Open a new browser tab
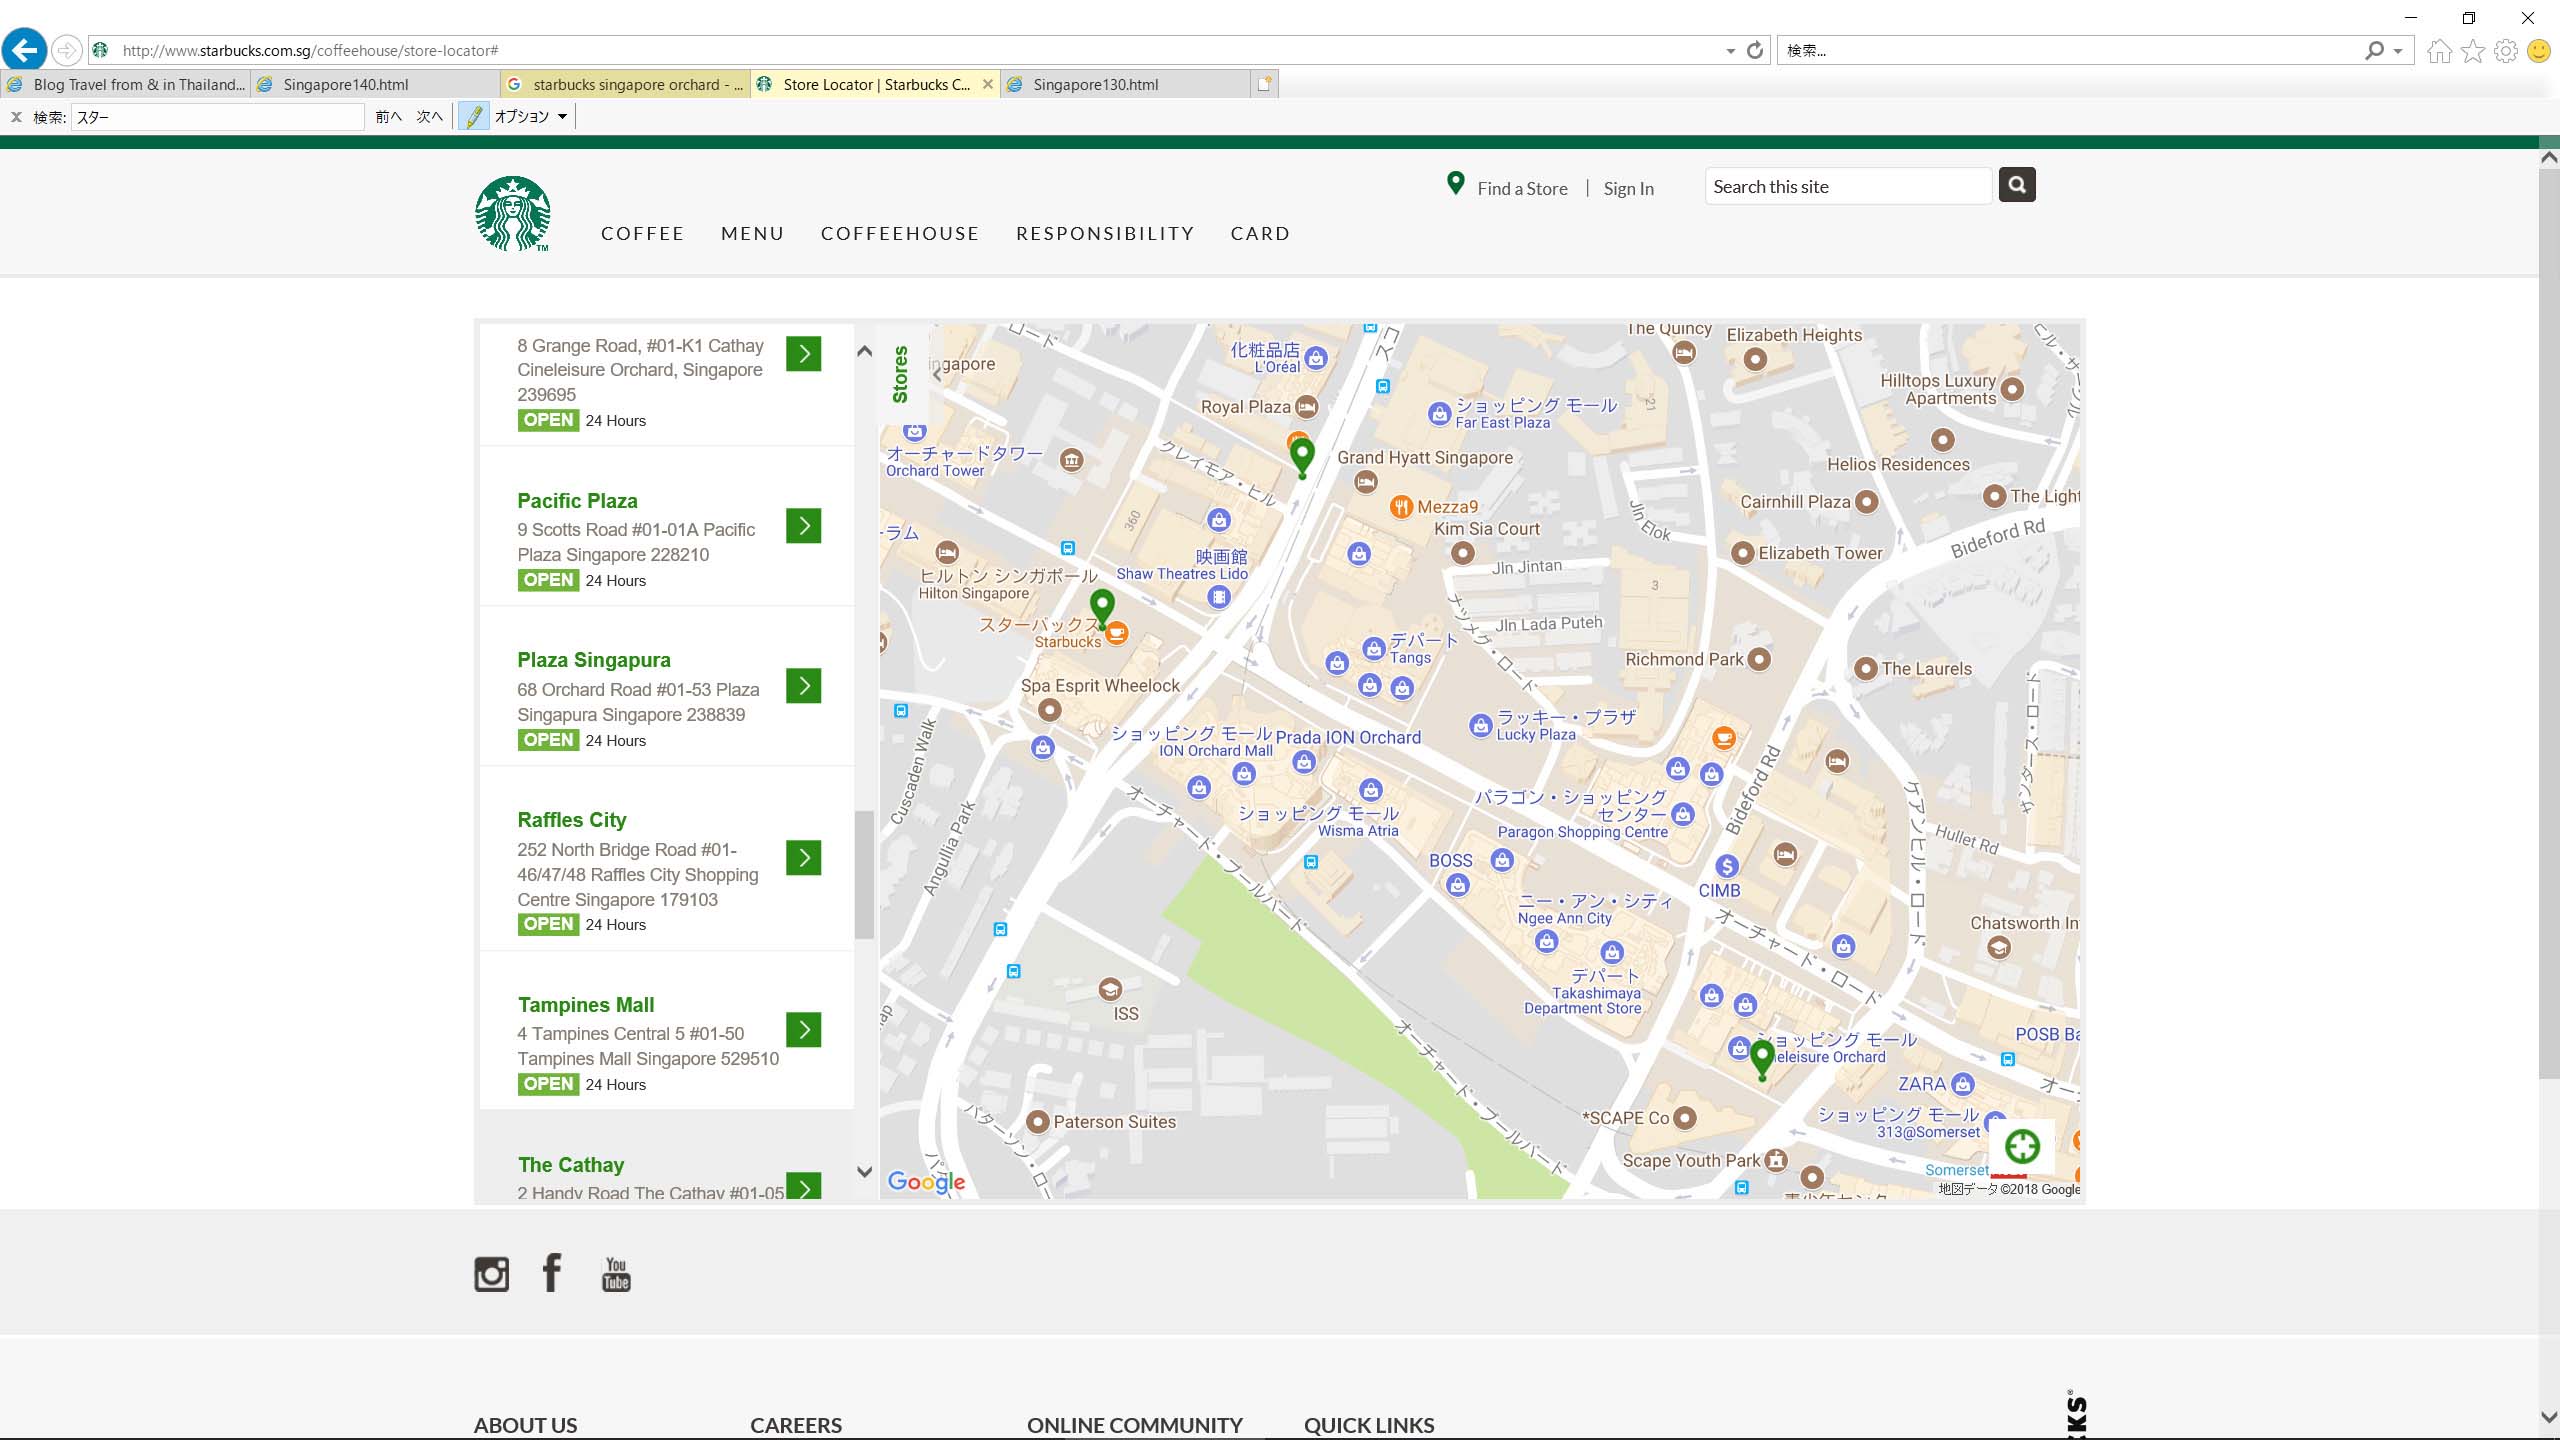The width and height of the screenshot is (2560, 1440). coord(1265,85)
